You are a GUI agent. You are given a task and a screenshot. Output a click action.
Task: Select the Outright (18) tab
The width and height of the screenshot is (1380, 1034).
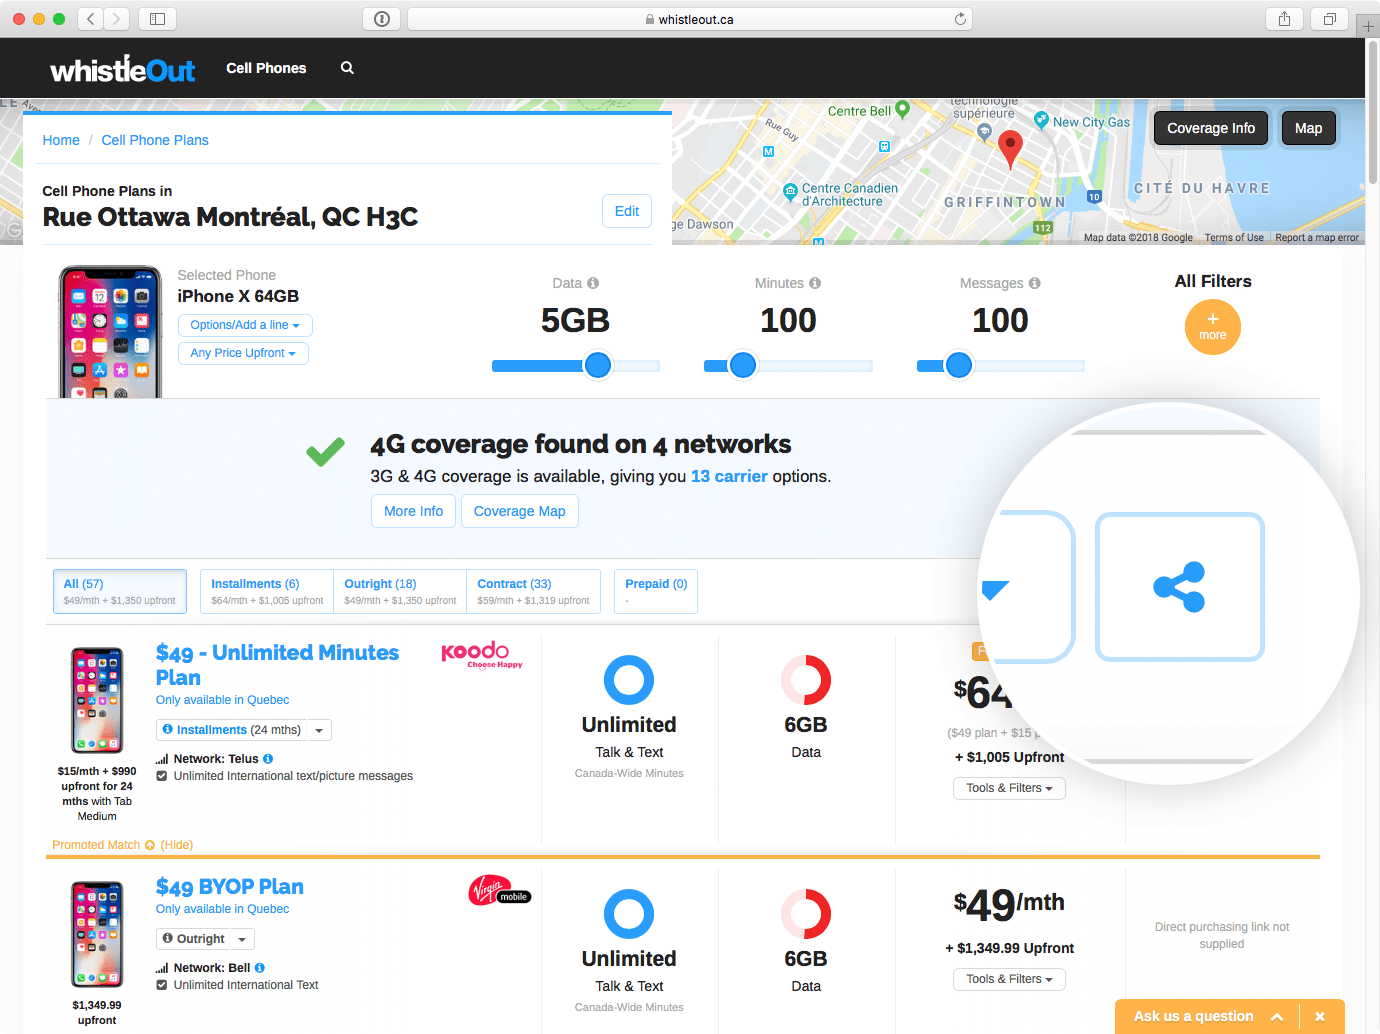[x=399, y=591]
